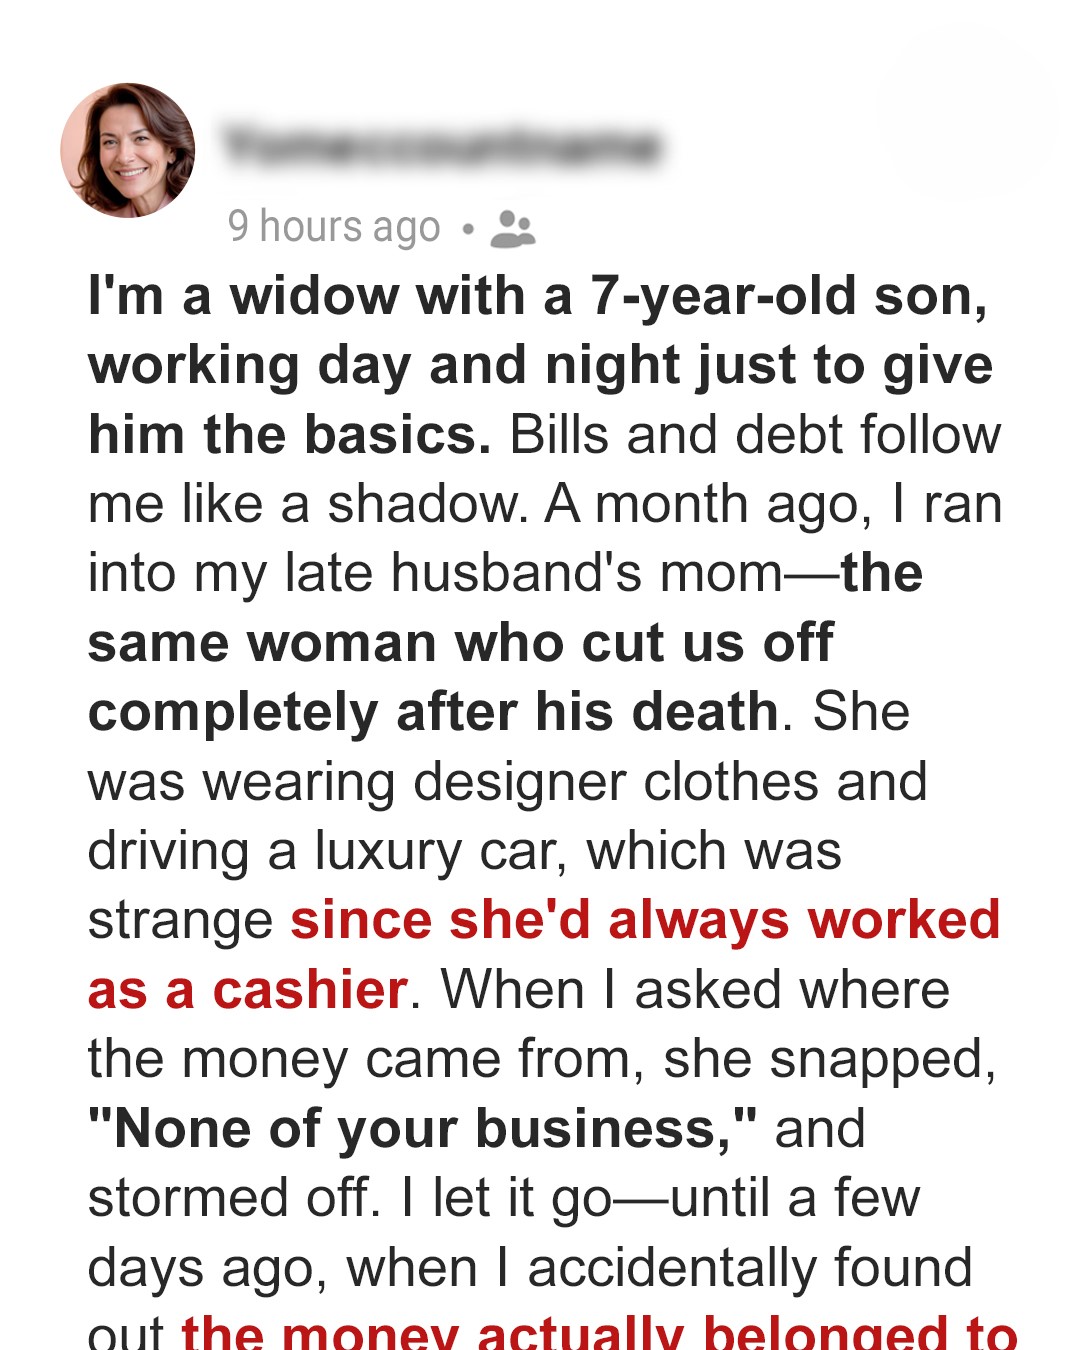
Task: Click the "9 hours ago" timestamp
Action: click(x=334, y=227)
